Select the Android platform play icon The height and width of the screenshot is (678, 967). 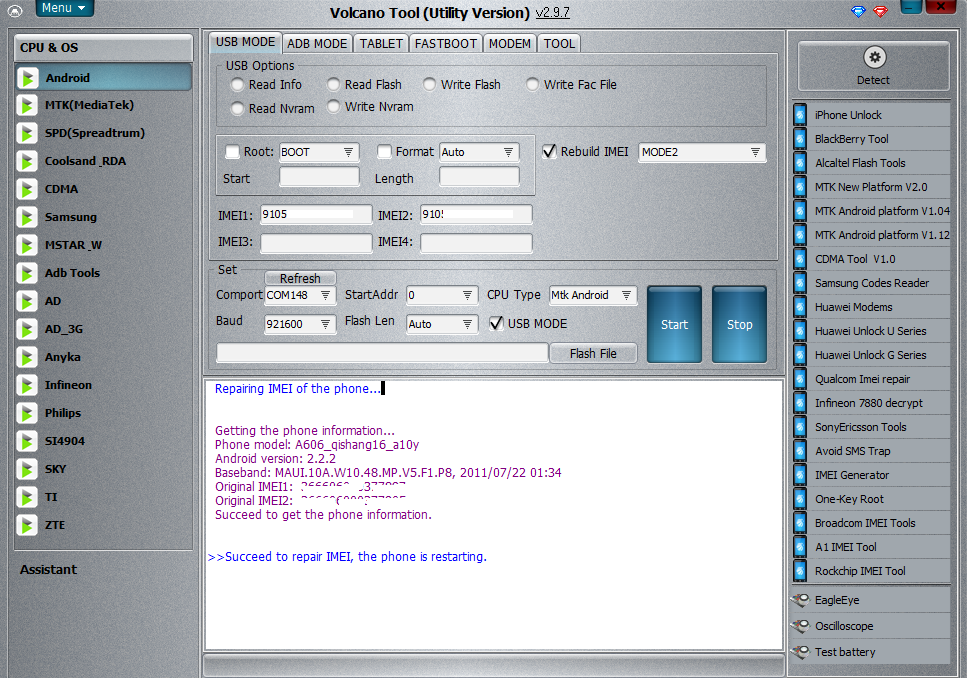coord(27,78)
